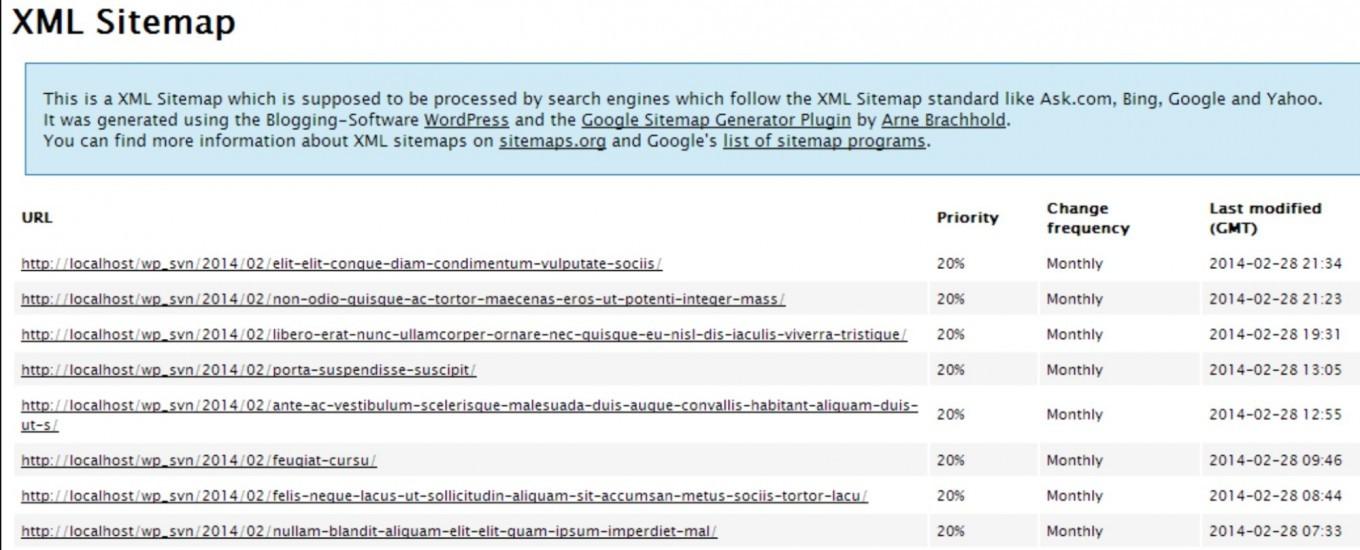Go to the sitemaps.org link

[552, 141]
